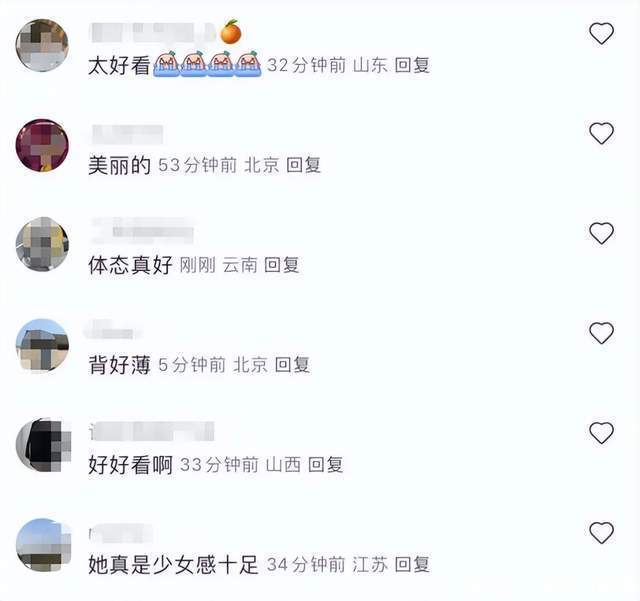
Task: Open avatar beside 背好薄 comment
Action: pos(42,345)
